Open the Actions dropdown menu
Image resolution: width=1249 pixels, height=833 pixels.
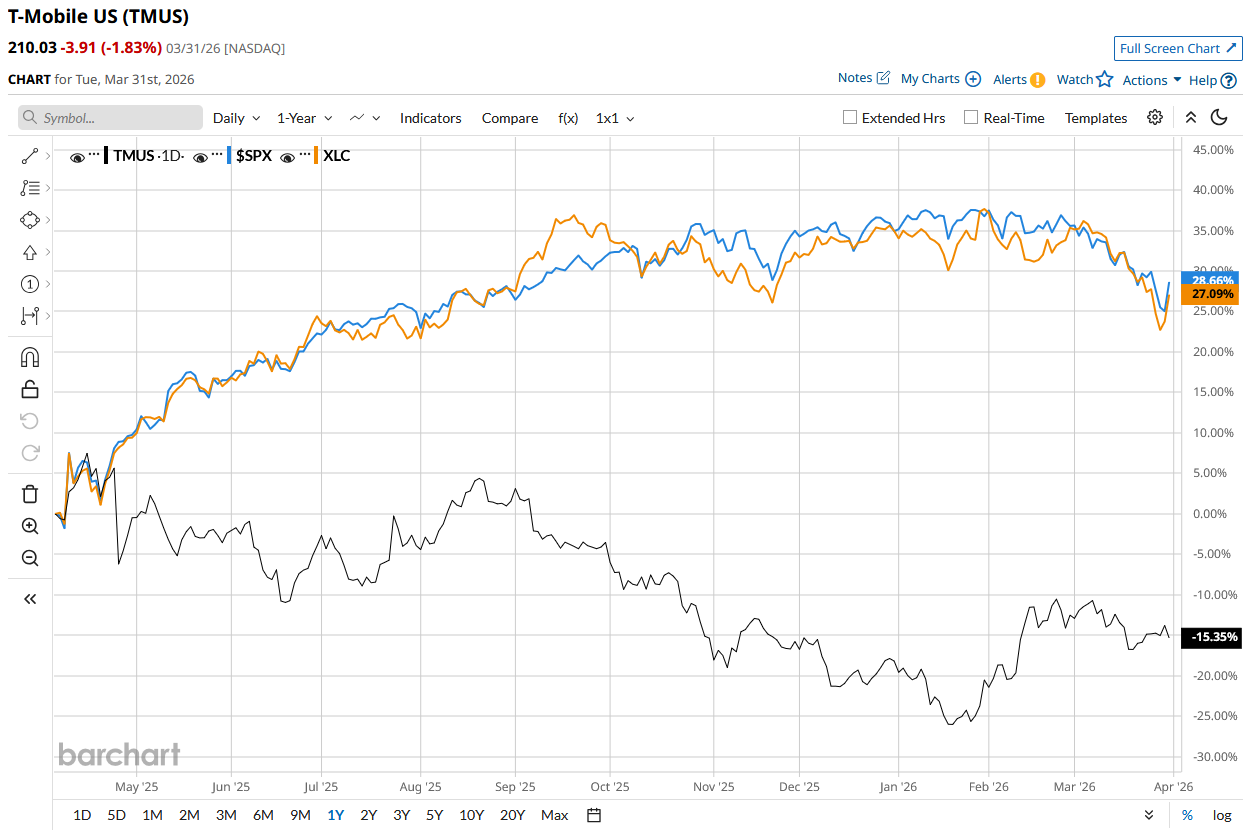pos(1151,80)
